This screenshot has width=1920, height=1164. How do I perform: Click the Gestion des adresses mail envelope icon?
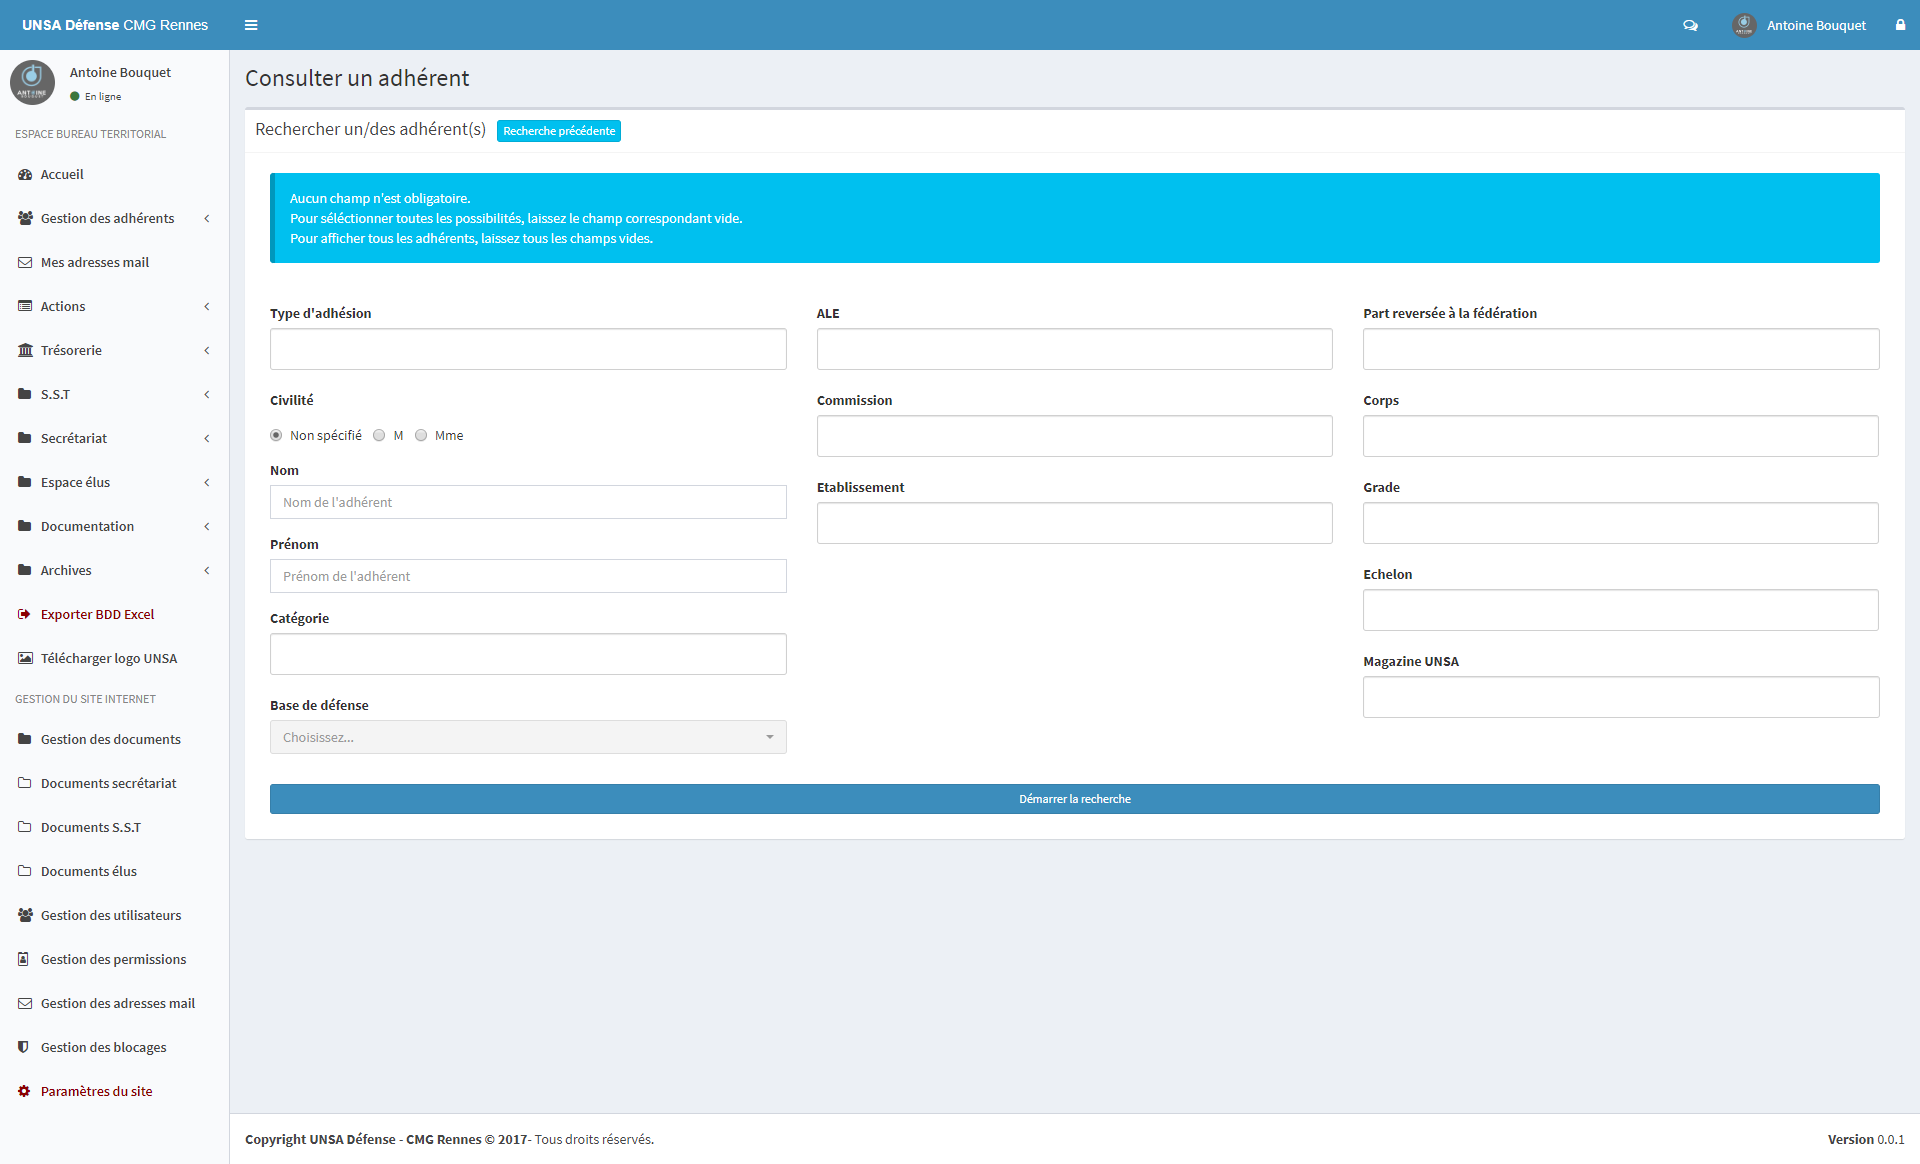[25, 1003]
